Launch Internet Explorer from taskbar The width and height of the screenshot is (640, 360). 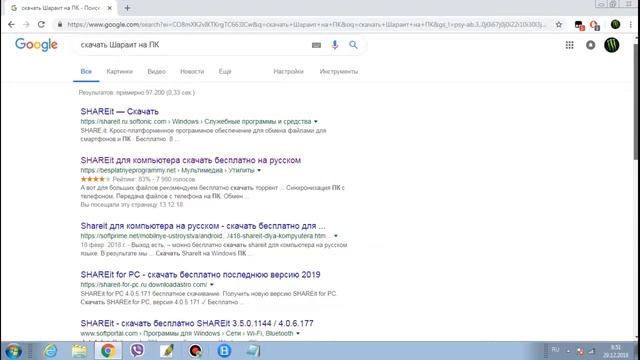[51, 351]
